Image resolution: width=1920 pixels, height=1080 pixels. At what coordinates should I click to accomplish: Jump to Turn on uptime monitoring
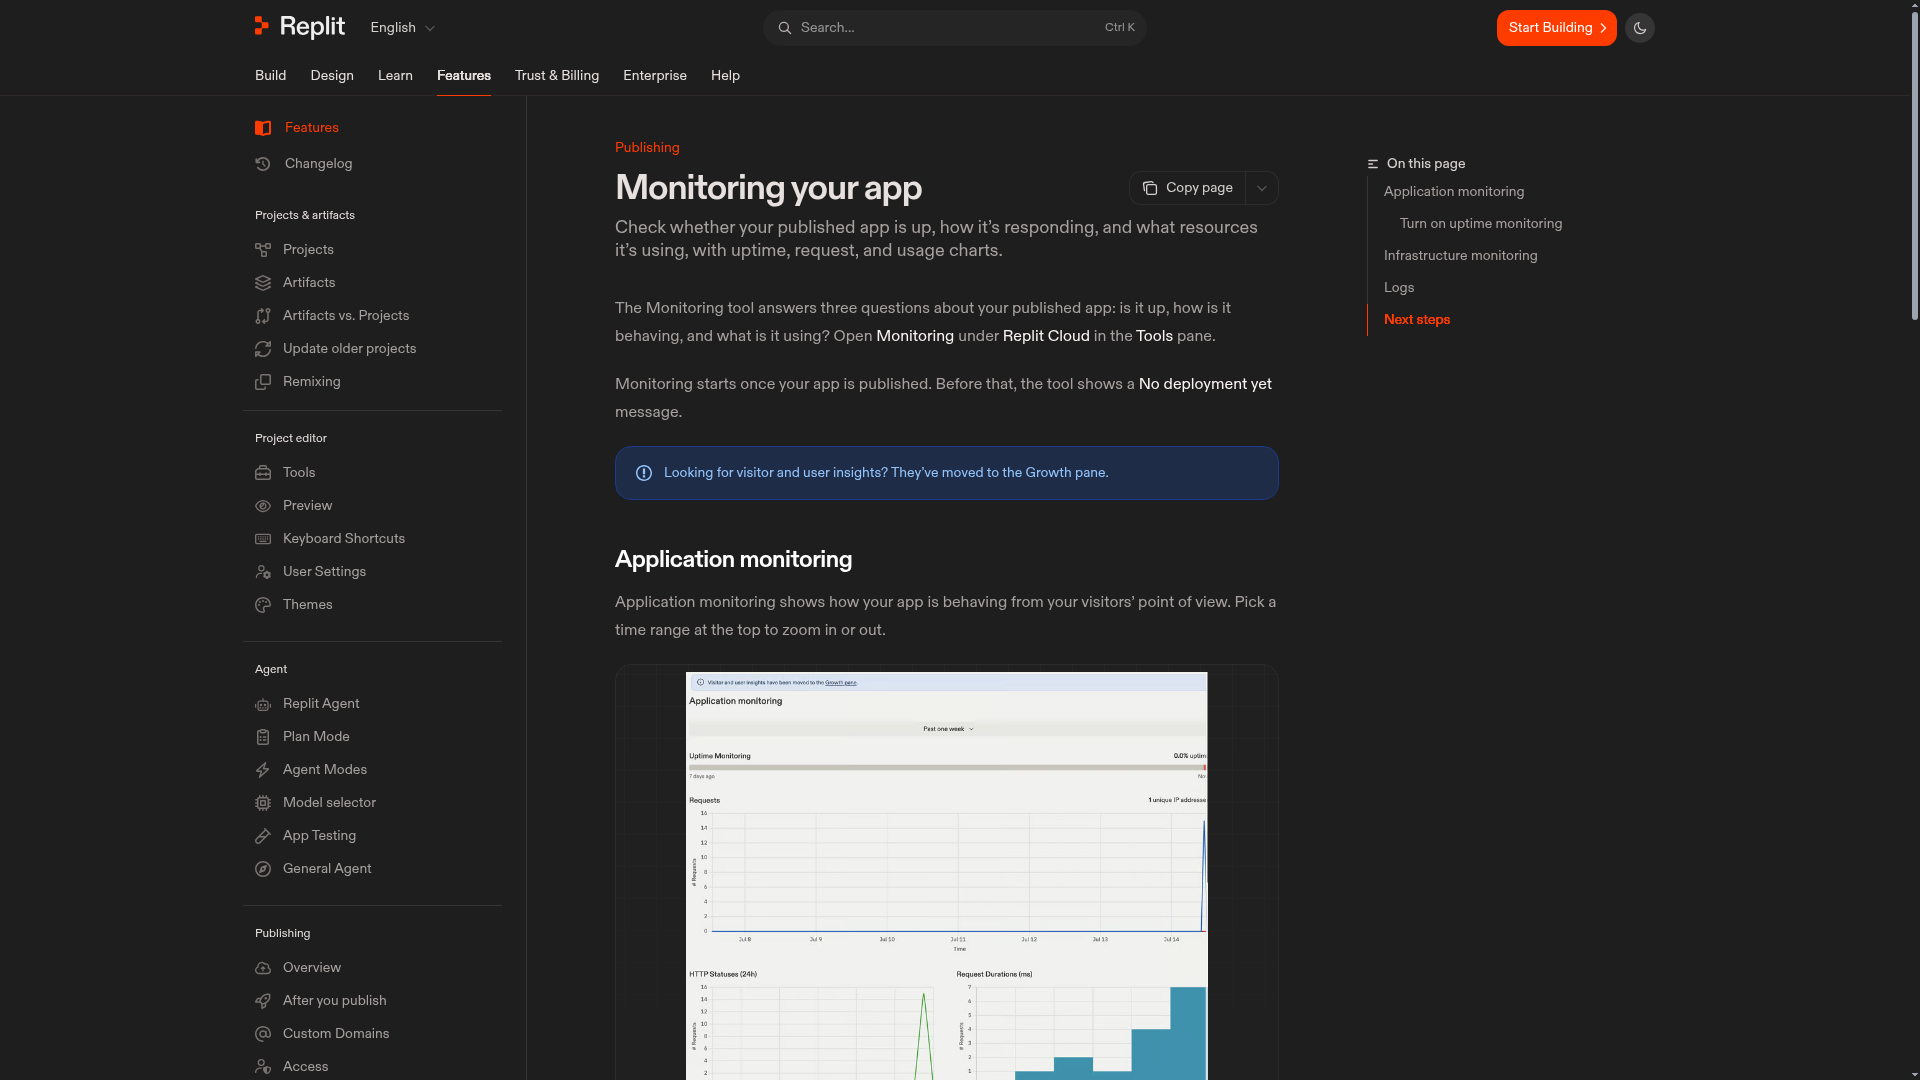1481,224
